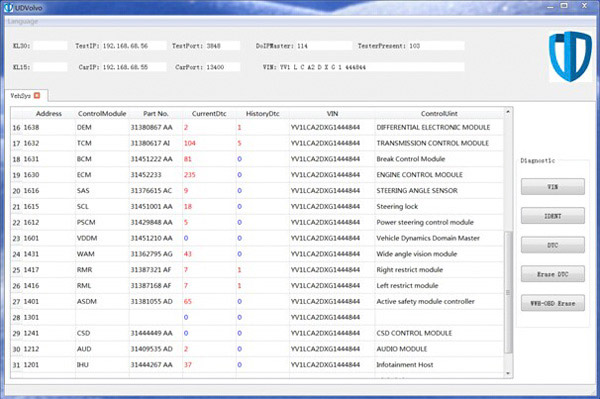The height and width of the screenshot is (399, 600).
Task: Click the CurrentDtc value 235
Action: 189,175
